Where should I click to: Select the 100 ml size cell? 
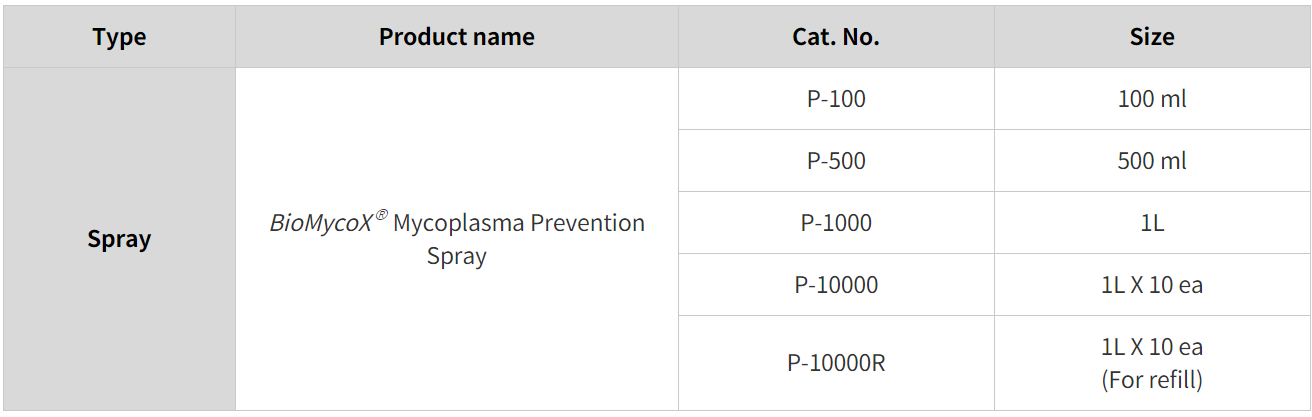point(1152,99)
